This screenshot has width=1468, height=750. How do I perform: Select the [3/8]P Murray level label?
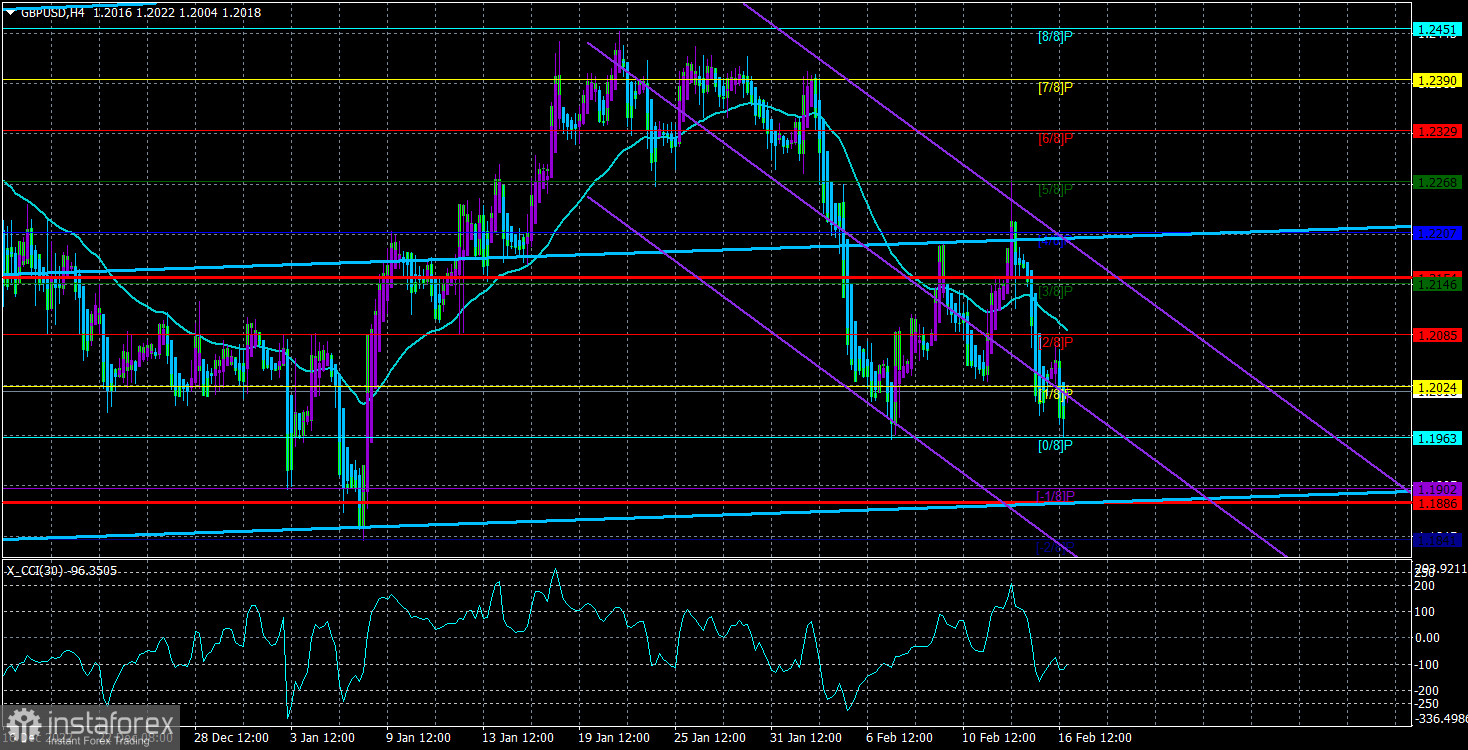pos(1056,291)
